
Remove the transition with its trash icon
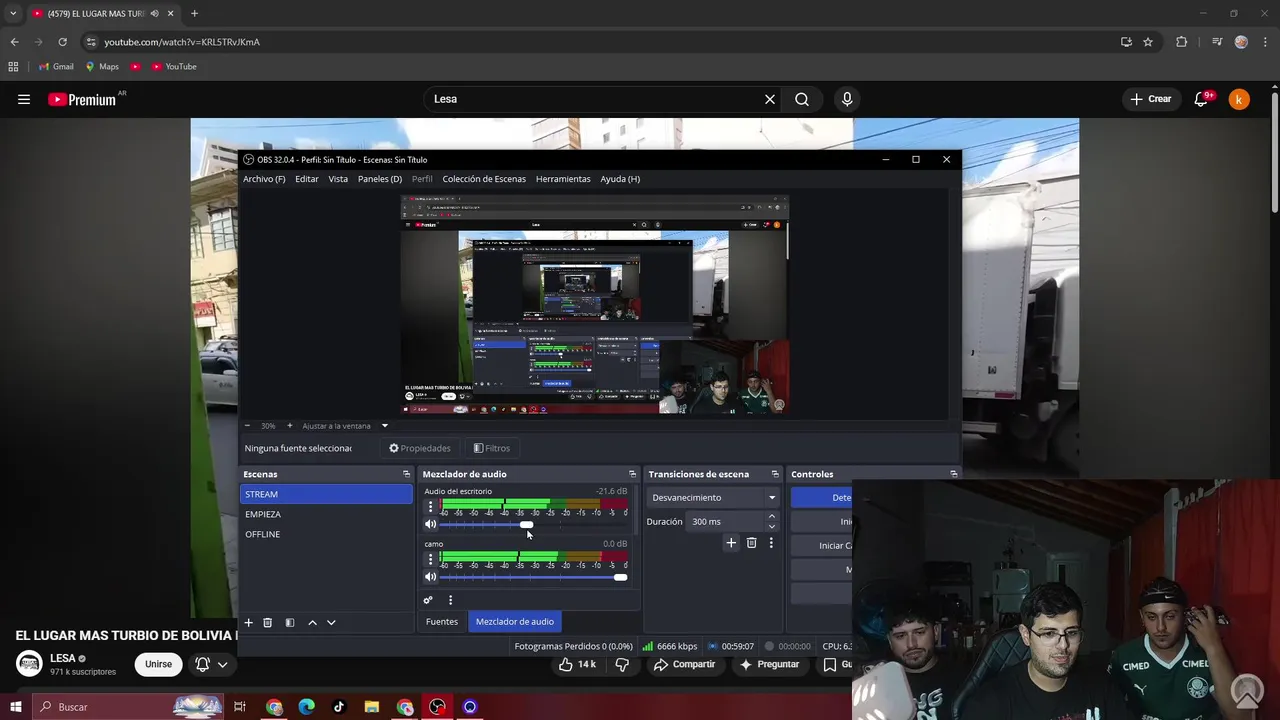(752, 543)
